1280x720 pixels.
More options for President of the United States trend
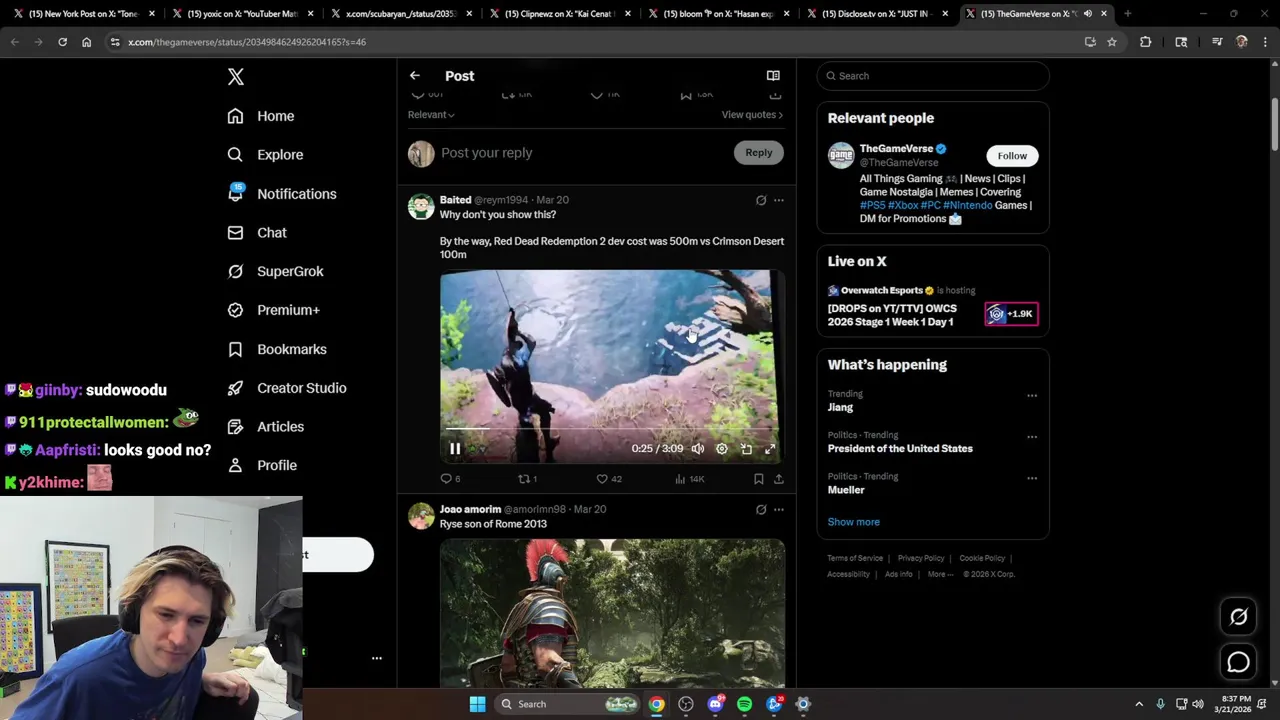1032,437
